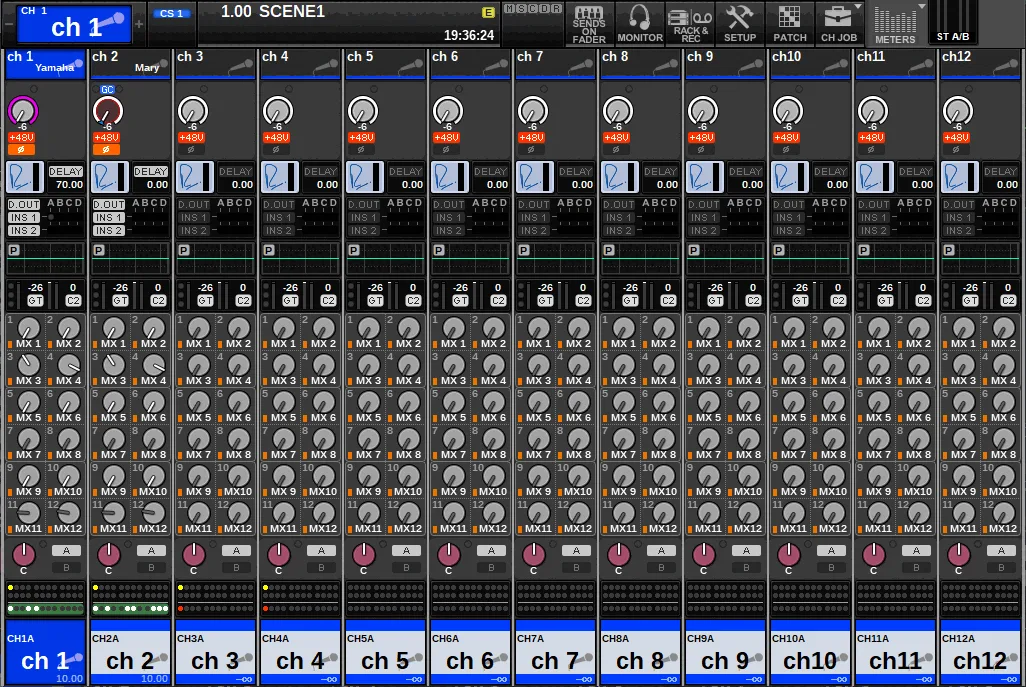Open the Monitor headphone screen
Image resolution: width=1026 pixels, height=687 pixels.
[639, 24]
